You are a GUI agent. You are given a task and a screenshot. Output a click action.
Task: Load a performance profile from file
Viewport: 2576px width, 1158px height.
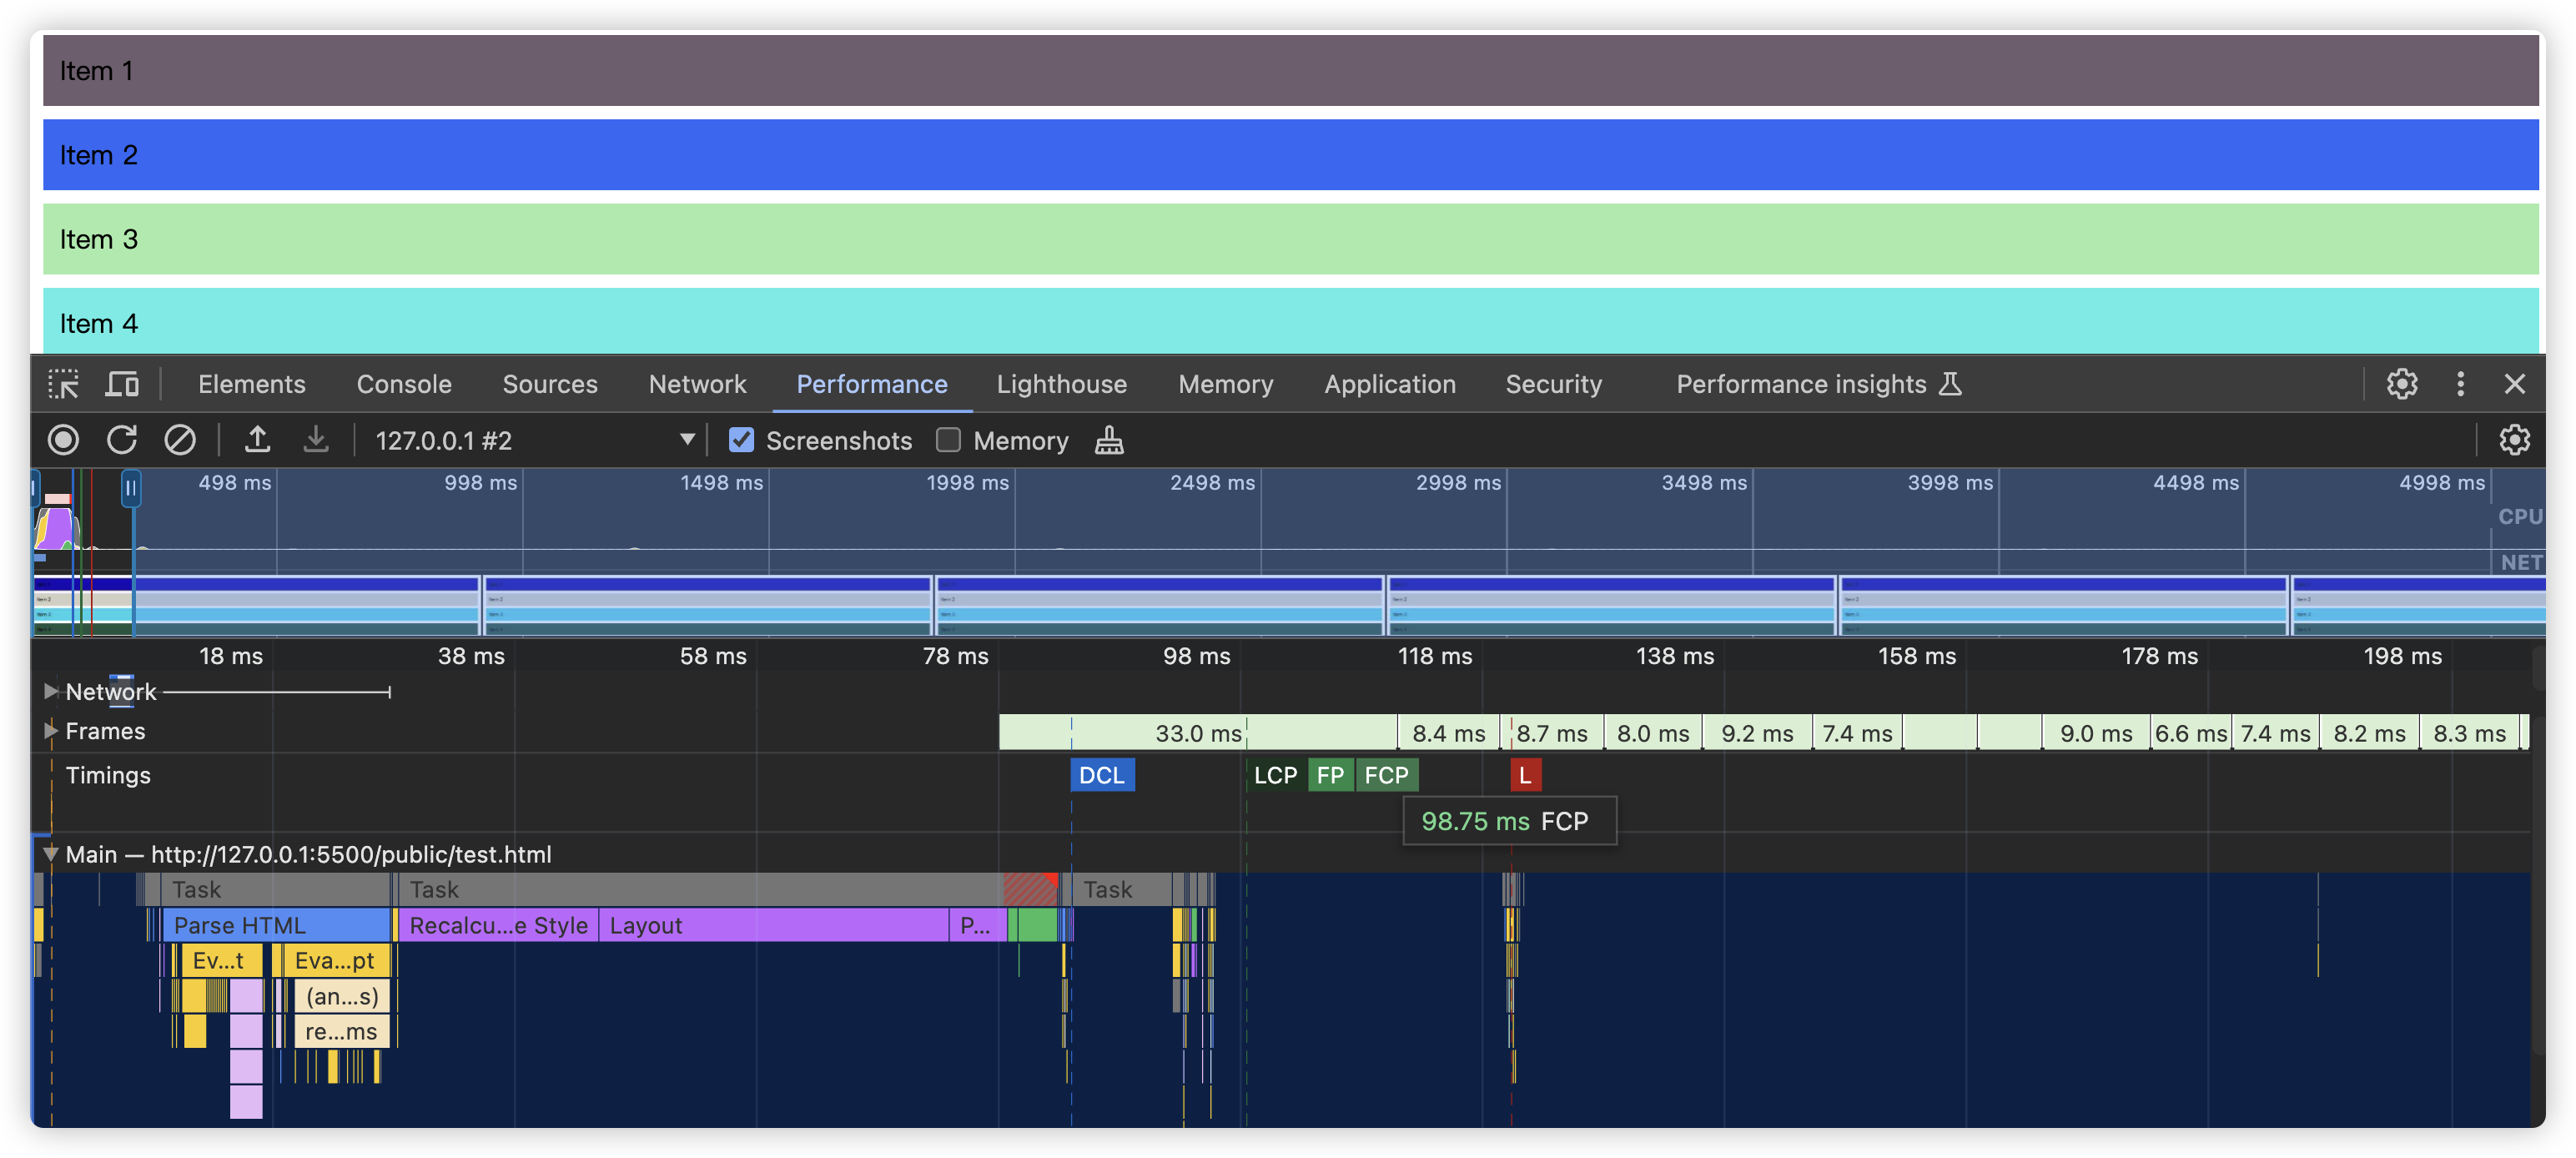258,440
